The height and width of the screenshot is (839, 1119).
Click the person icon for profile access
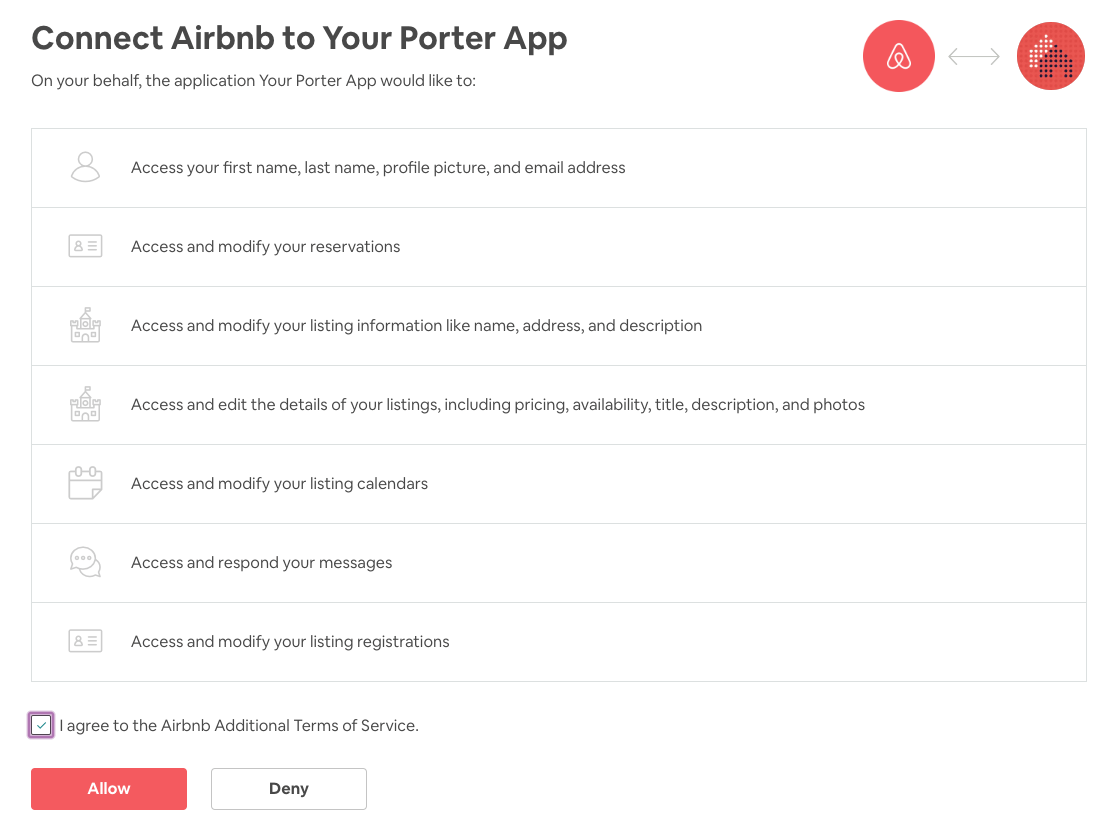point(85,166)
